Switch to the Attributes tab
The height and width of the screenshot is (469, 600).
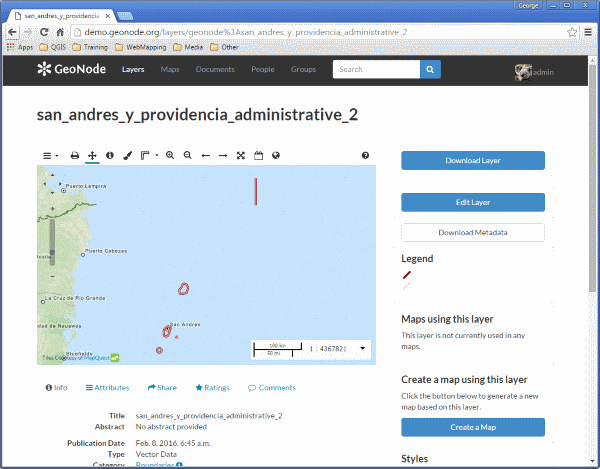pyautogui.click(x=108, y=388)
